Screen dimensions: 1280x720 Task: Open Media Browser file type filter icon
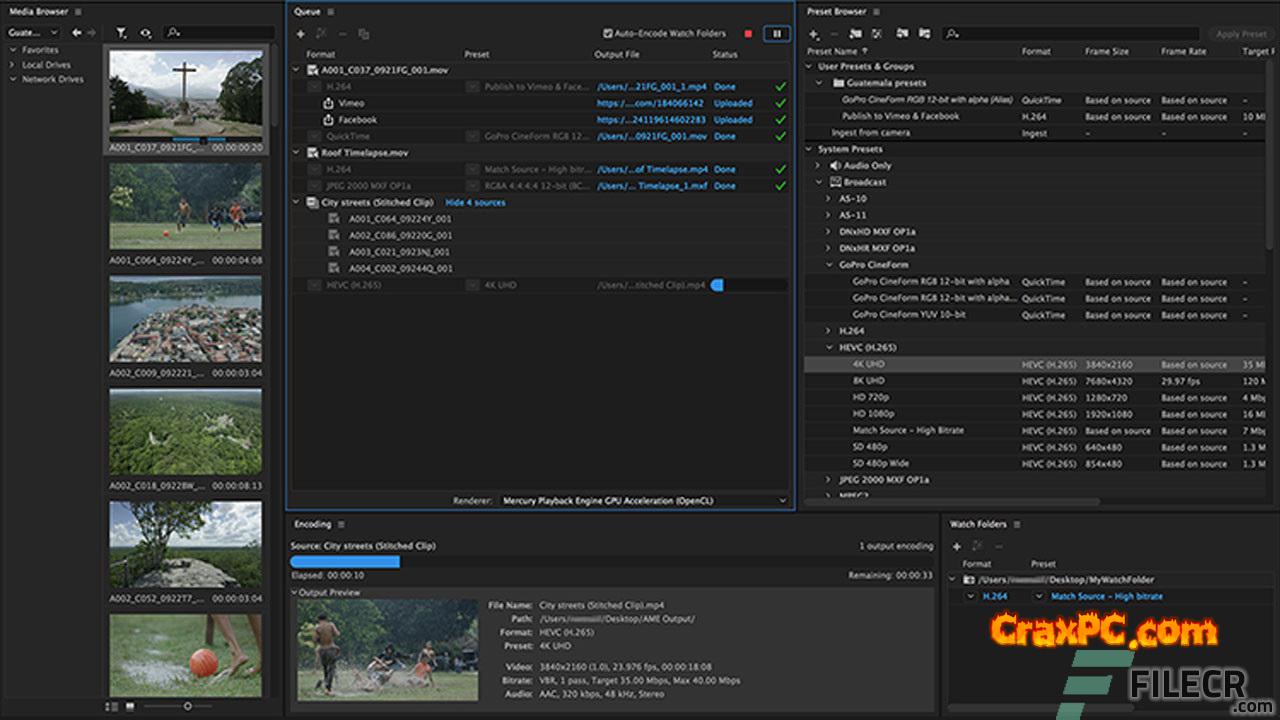tap(121, 33)
